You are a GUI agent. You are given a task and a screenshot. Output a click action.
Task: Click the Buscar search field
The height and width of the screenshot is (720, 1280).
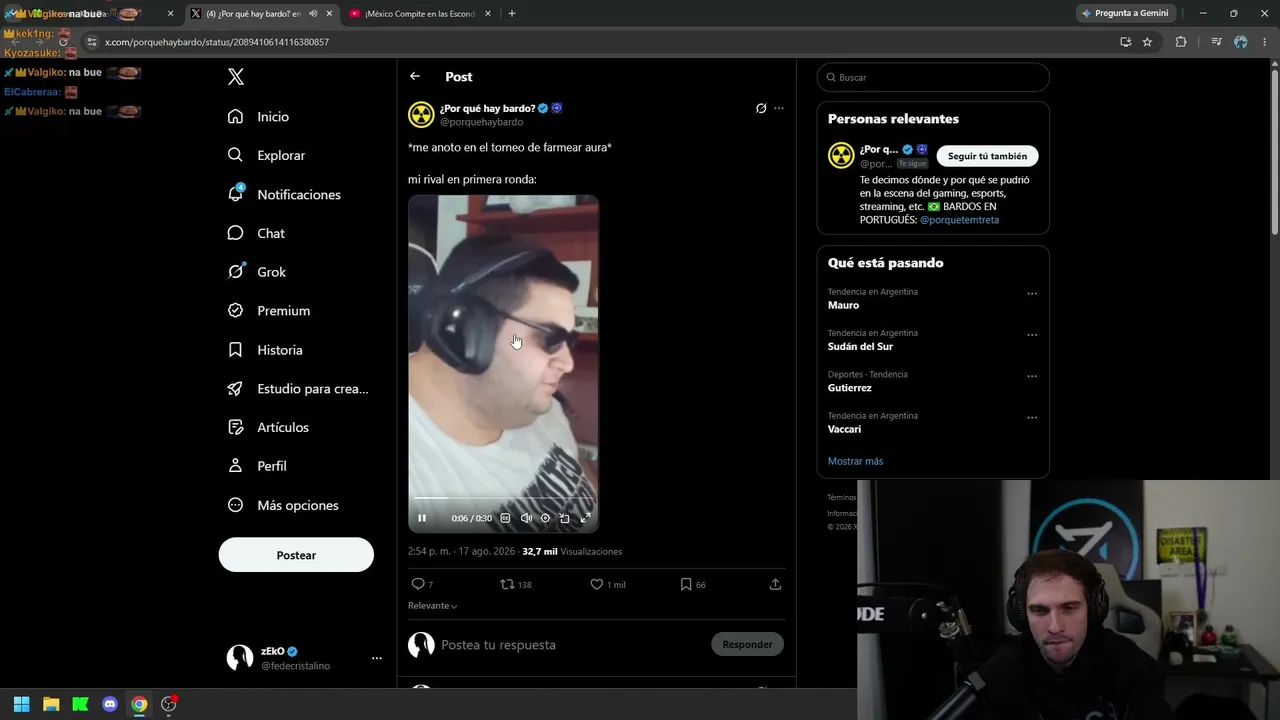pyautogui.click(x=933, y=77)
